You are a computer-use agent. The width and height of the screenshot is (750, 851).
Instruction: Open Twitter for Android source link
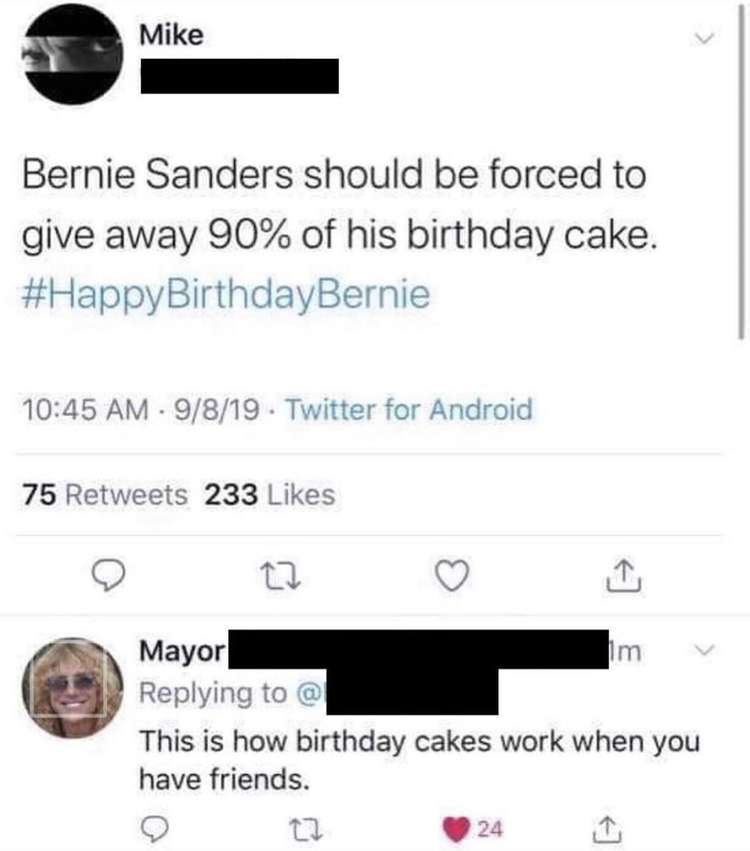409,409
